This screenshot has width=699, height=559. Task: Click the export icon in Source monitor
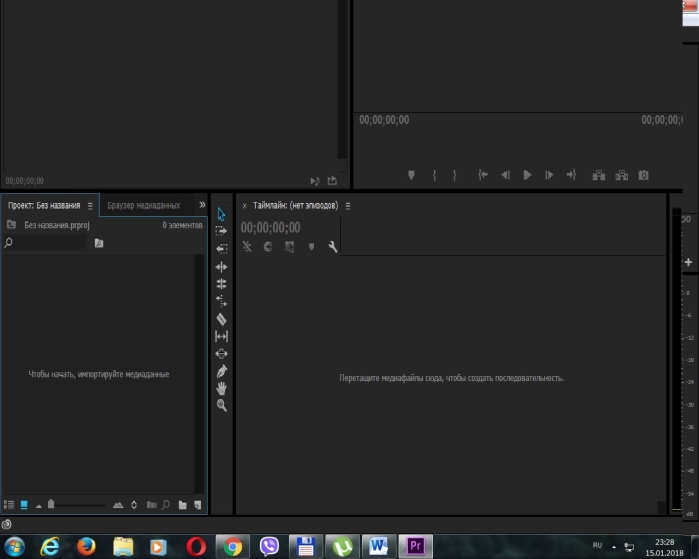click(332, 181)
